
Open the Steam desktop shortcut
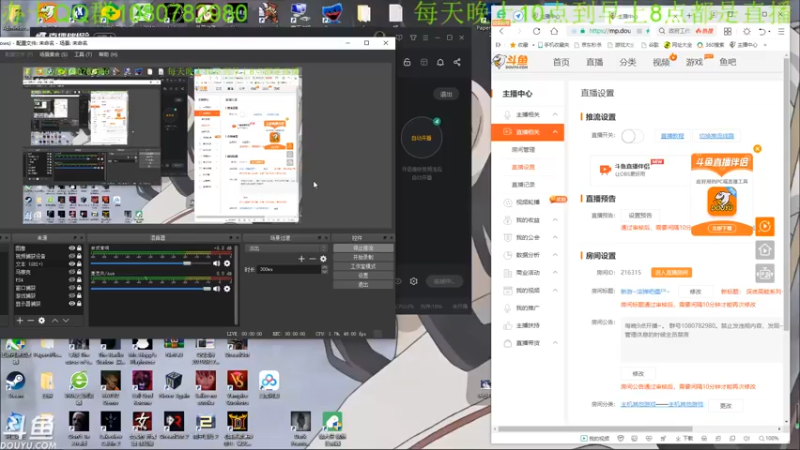[15, 385]
